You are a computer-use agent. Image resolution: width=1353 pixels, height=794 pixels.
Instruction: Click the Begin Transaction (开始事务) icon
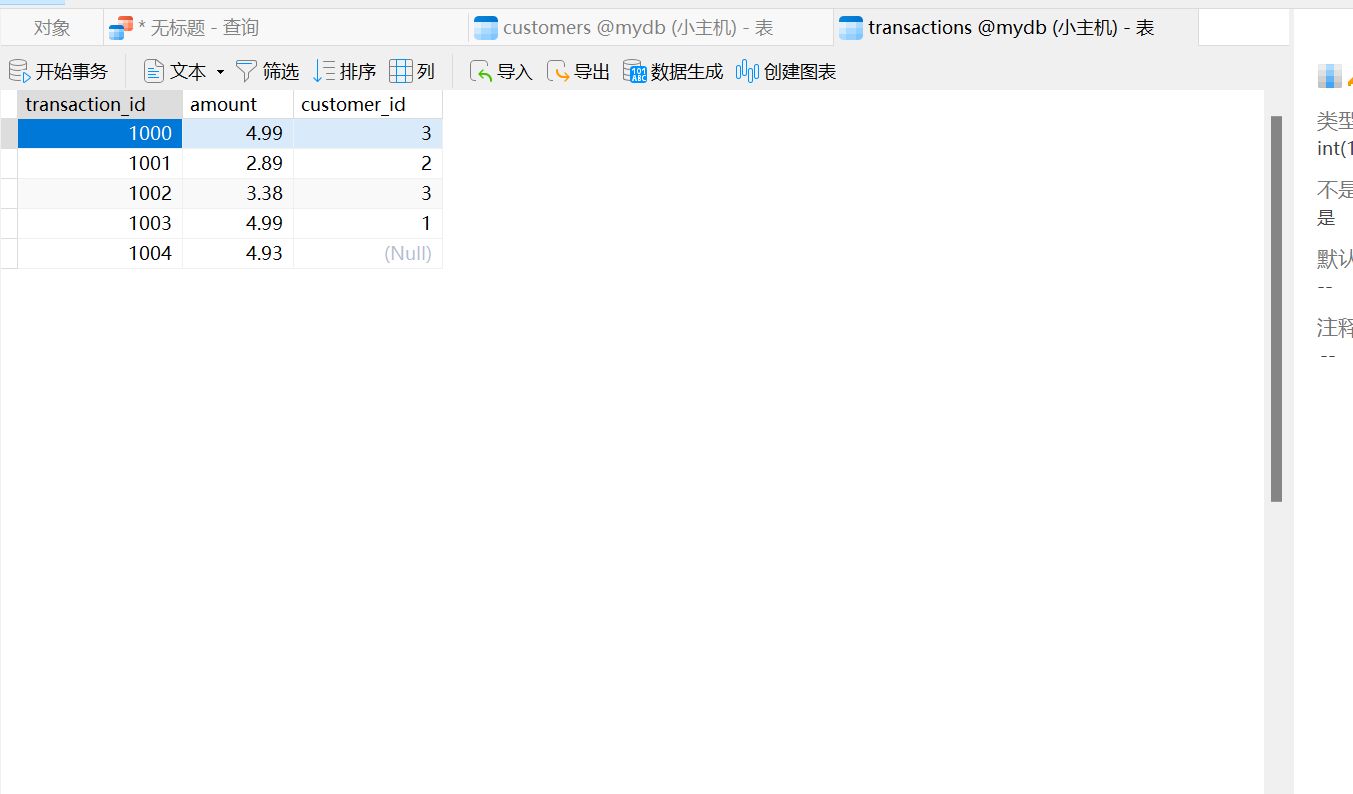[x=19, y=71]
